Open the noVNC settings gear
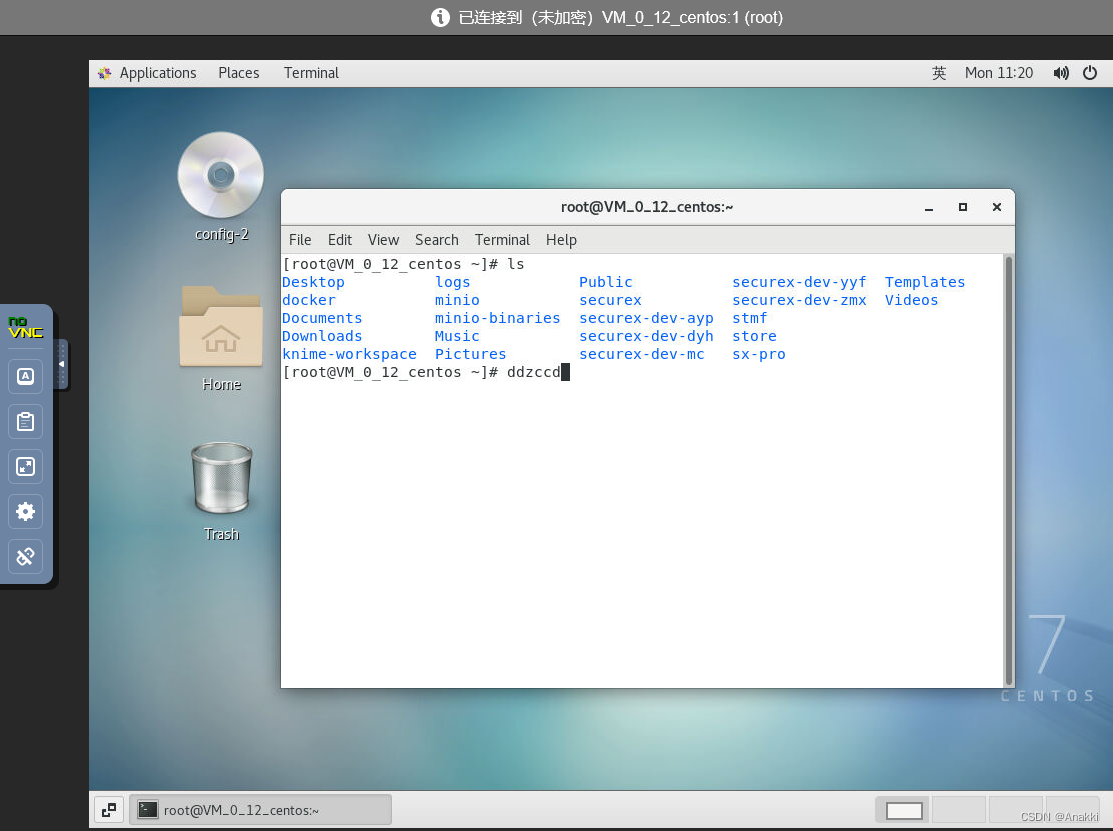The image size is (1113, 831). click(25, 511)
